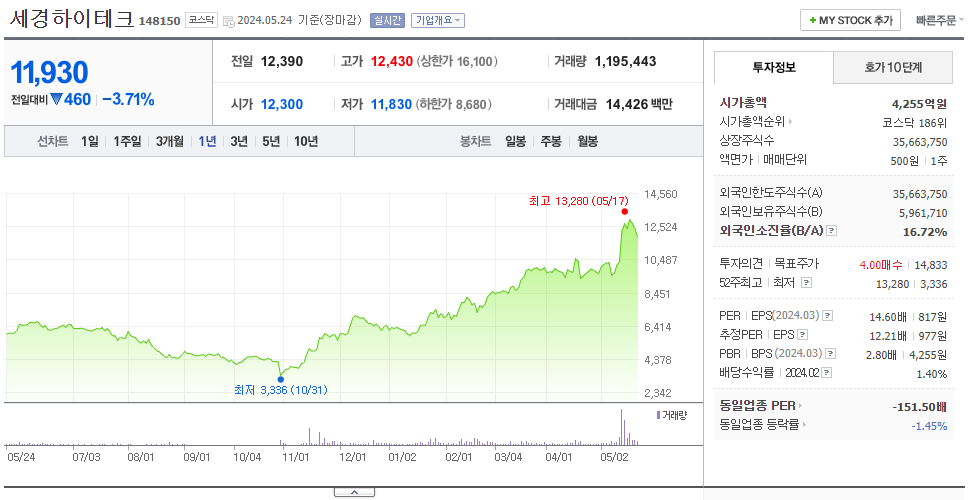968x500 pixels.
Task: Click the dividend yield 1.40%
Action: pyautogui.click(x=932, y=373)
